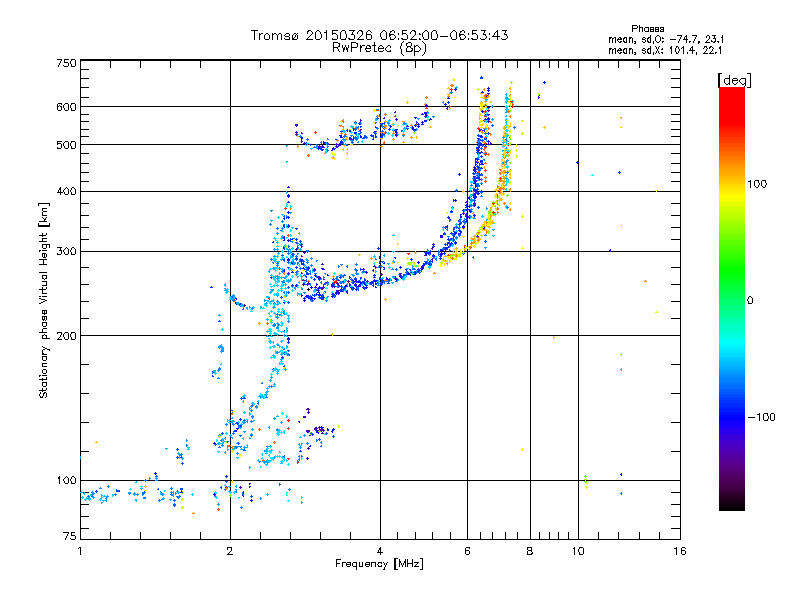Click the y-axis tick label '600'

click(66, 107)
